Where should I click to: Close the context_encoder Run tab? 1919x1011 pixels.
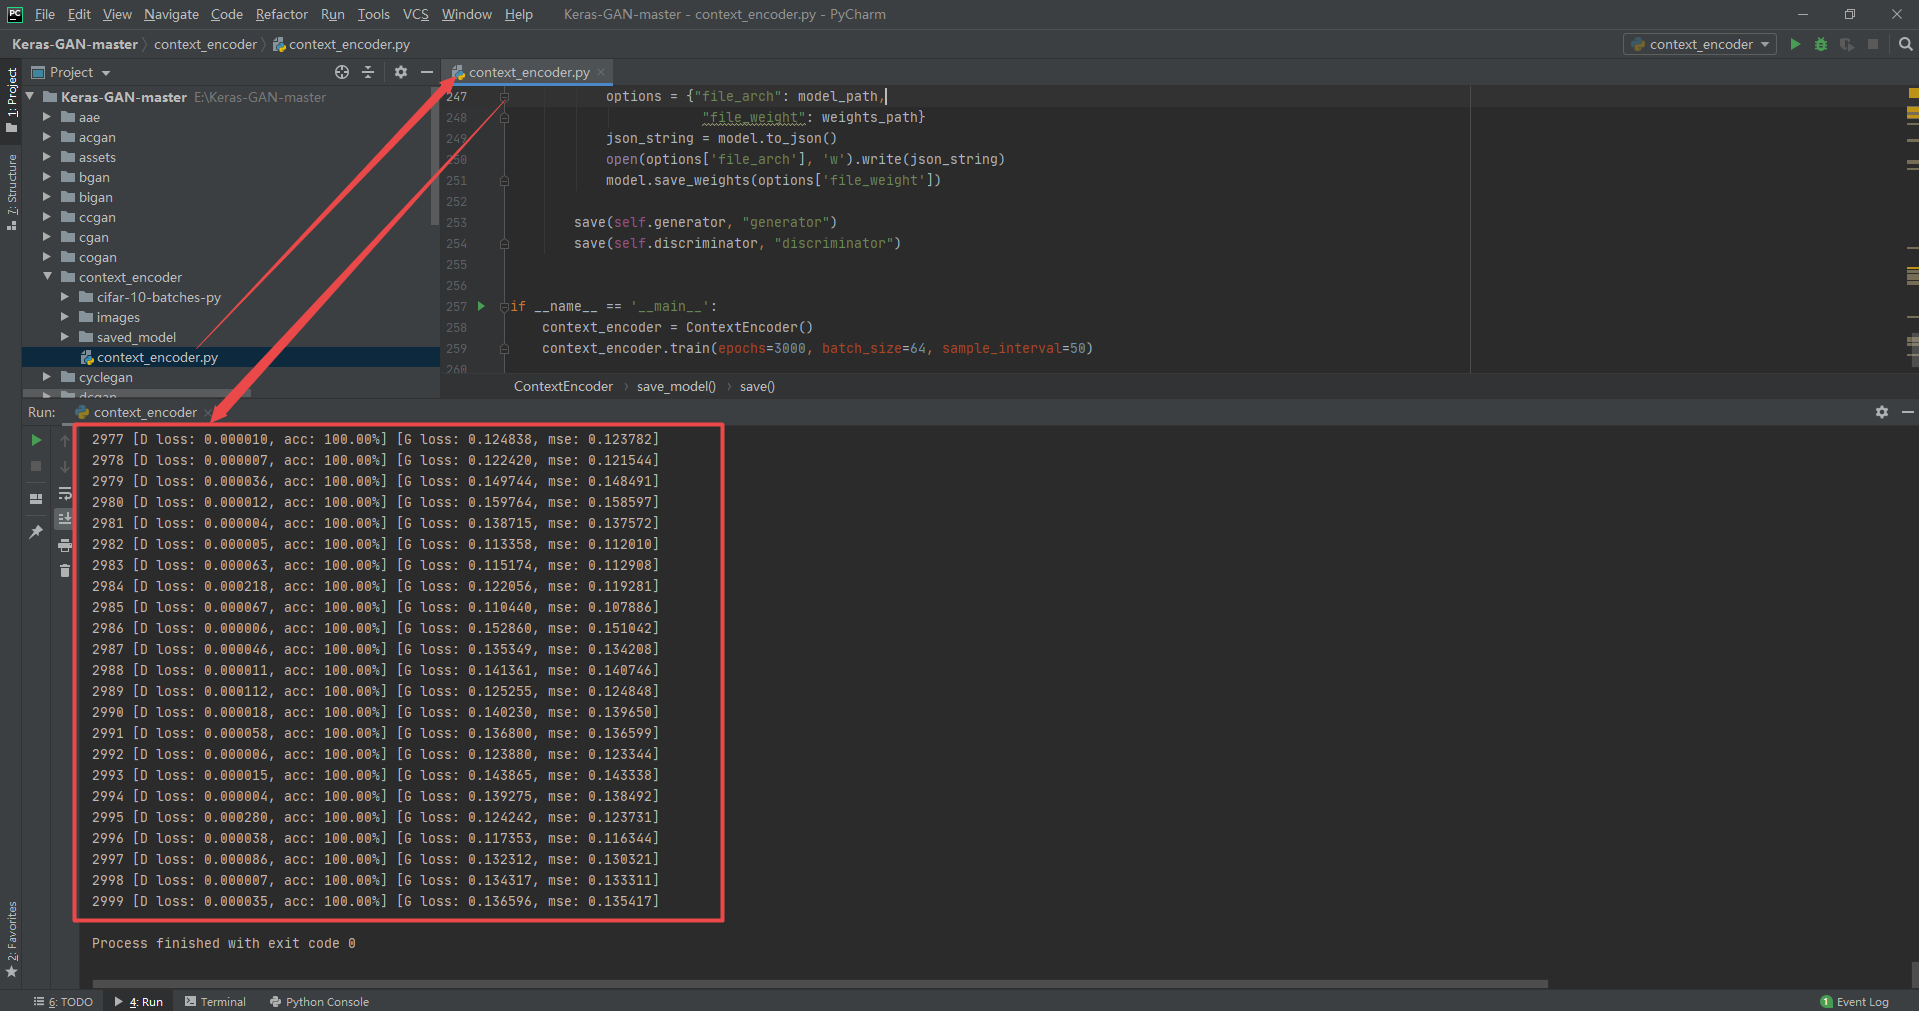[208, 412]
